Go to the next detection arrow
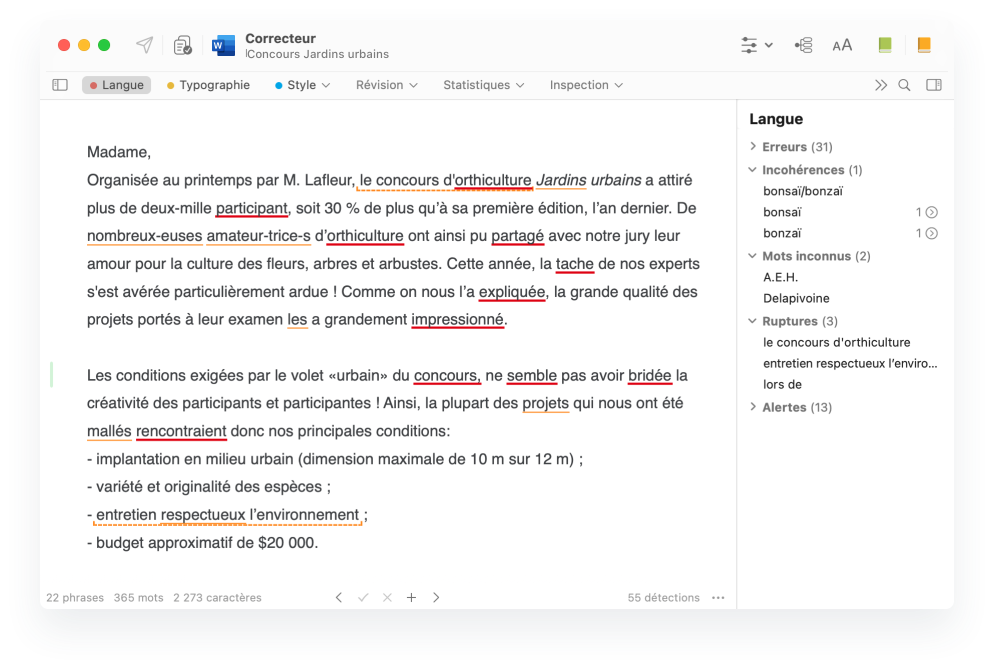The height and width of the screenshot is (669, 994). click(436, 598)
